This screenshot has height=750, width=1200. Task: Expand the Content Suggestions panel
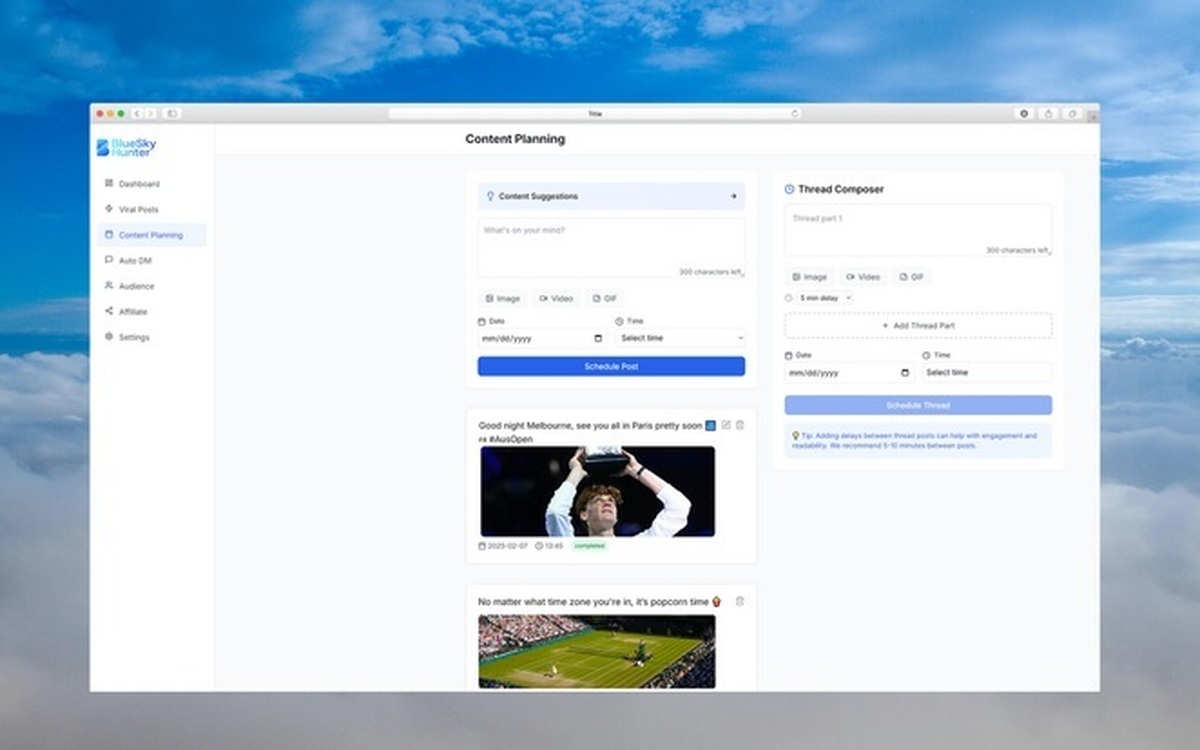[733, 197]
